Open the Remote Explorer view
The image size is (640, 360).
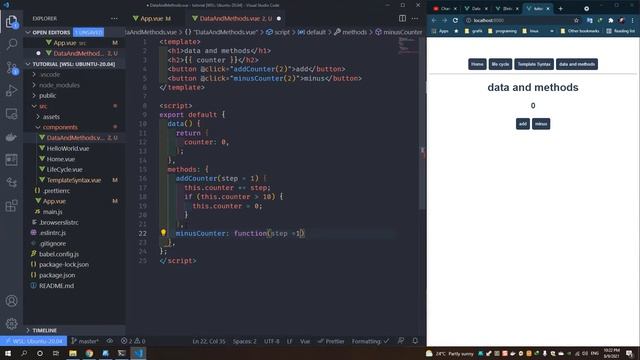11,114
